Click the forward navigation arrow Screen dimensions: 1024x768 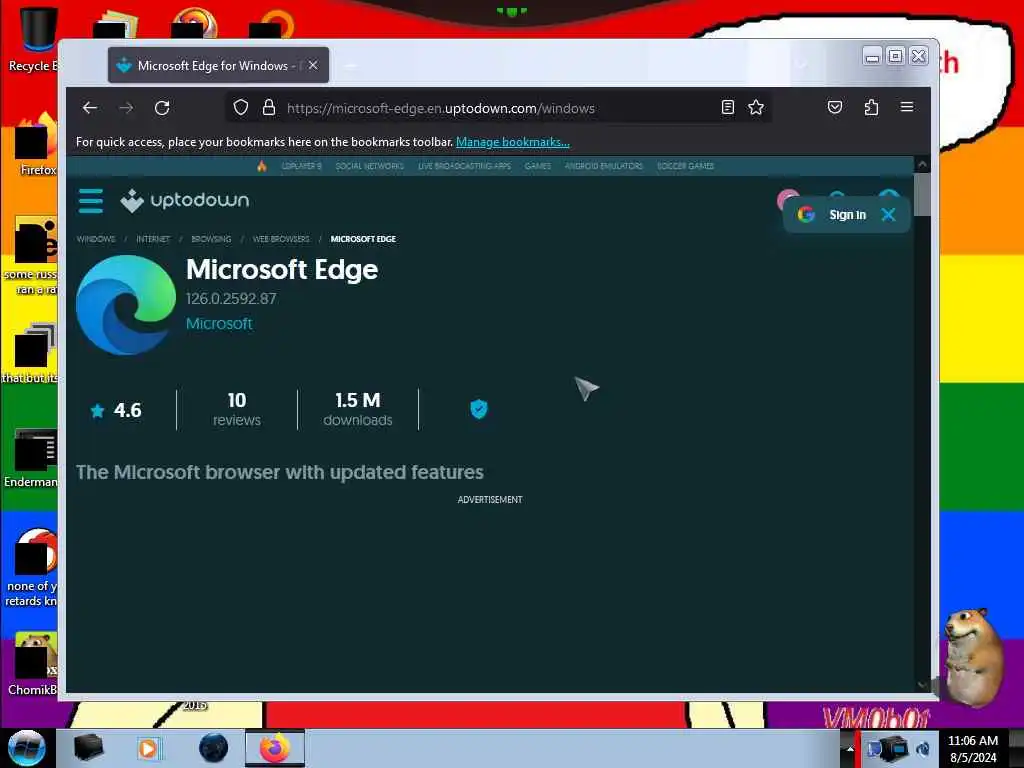pyautogui.click(x=126, y=108)
